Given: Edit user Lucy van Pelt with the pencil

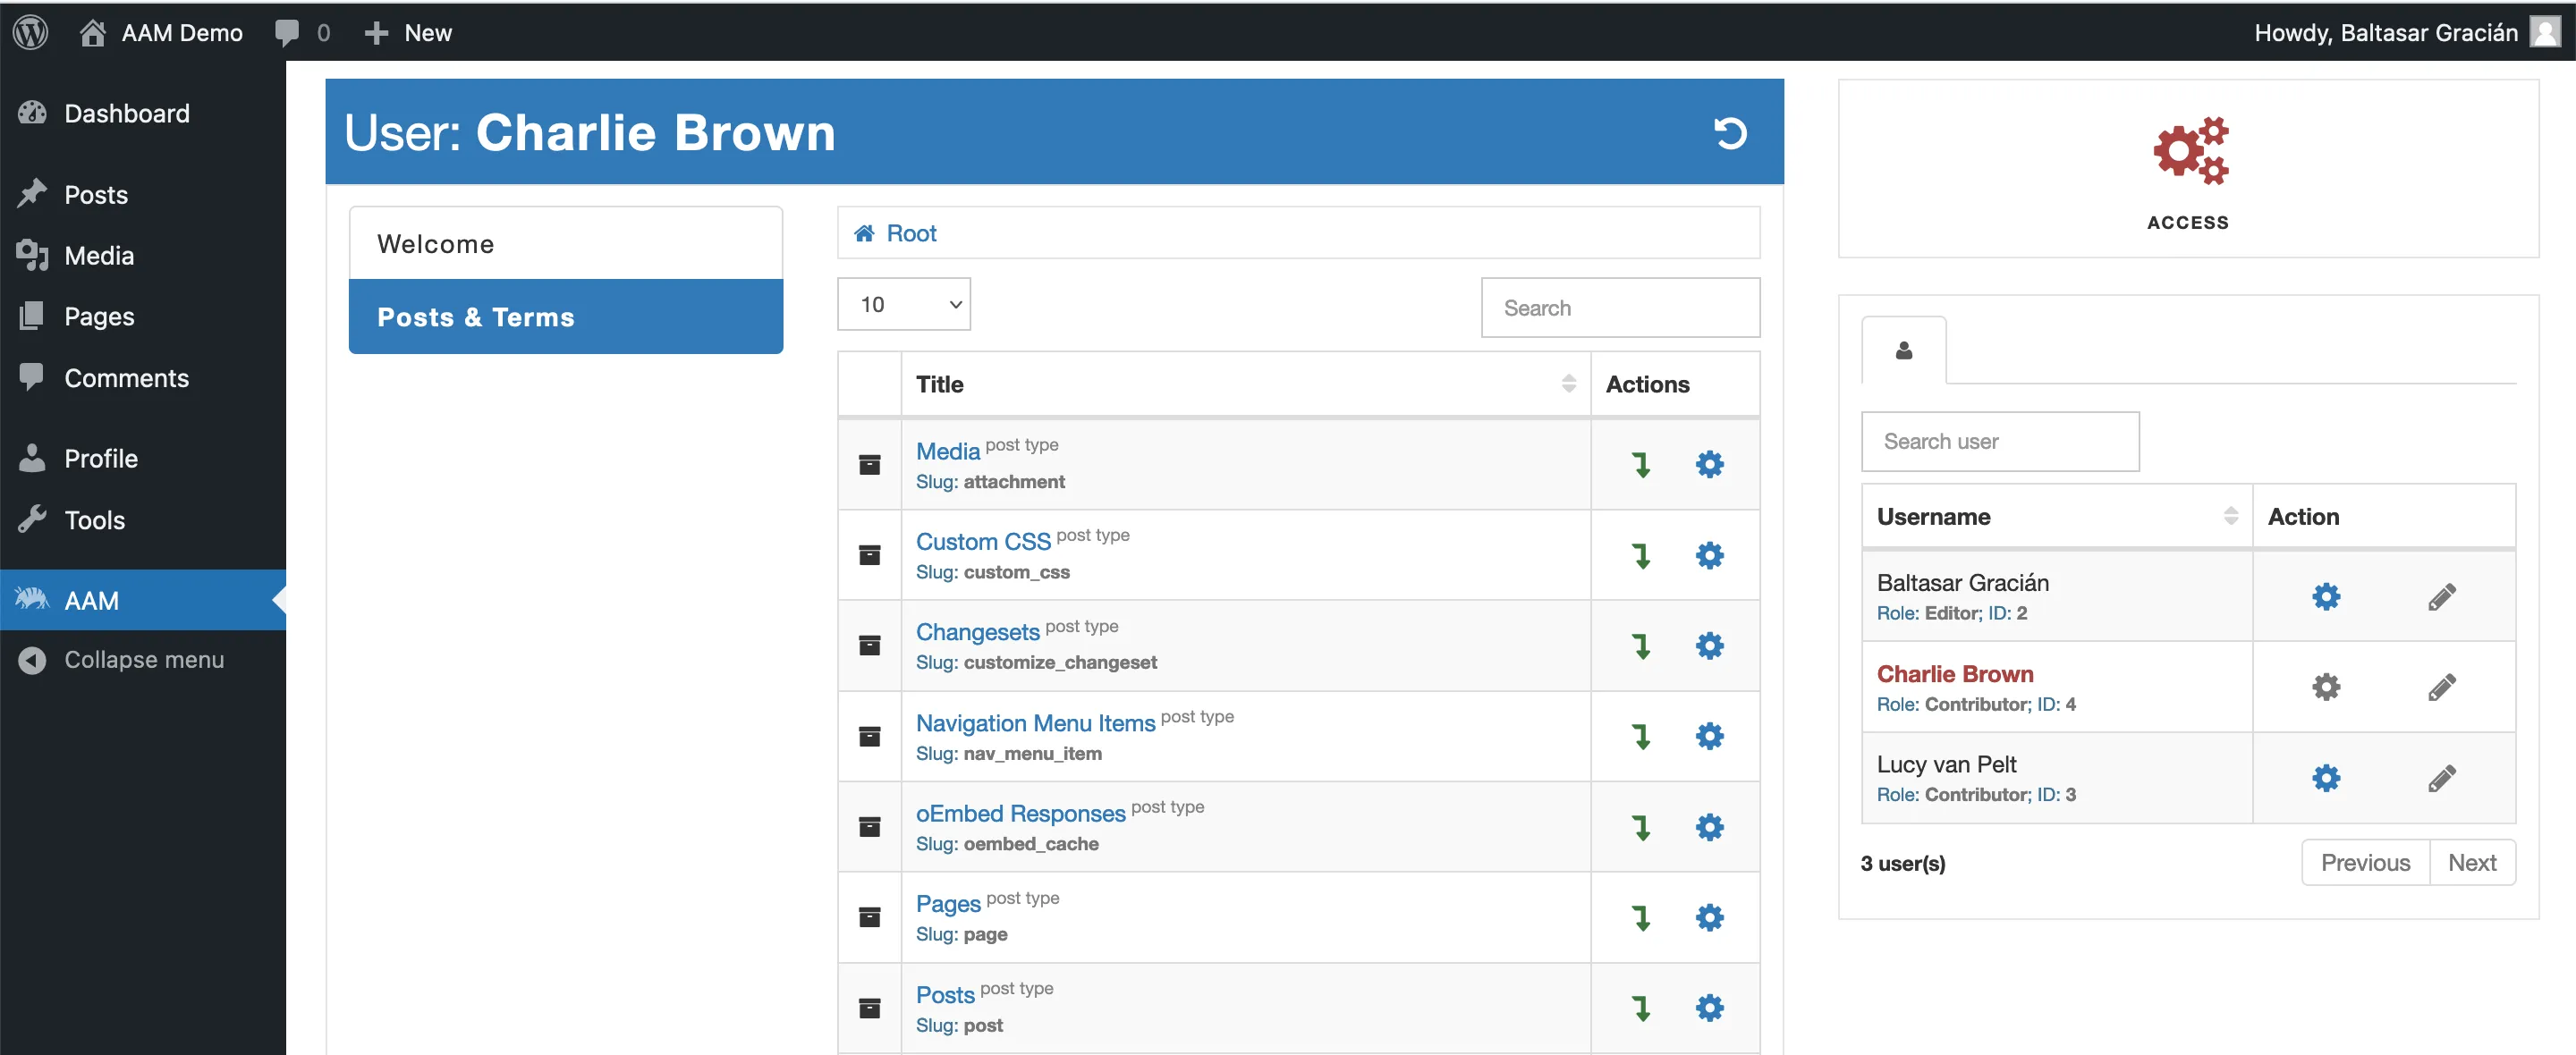Looking at the screenshot, I should 2441,778.
